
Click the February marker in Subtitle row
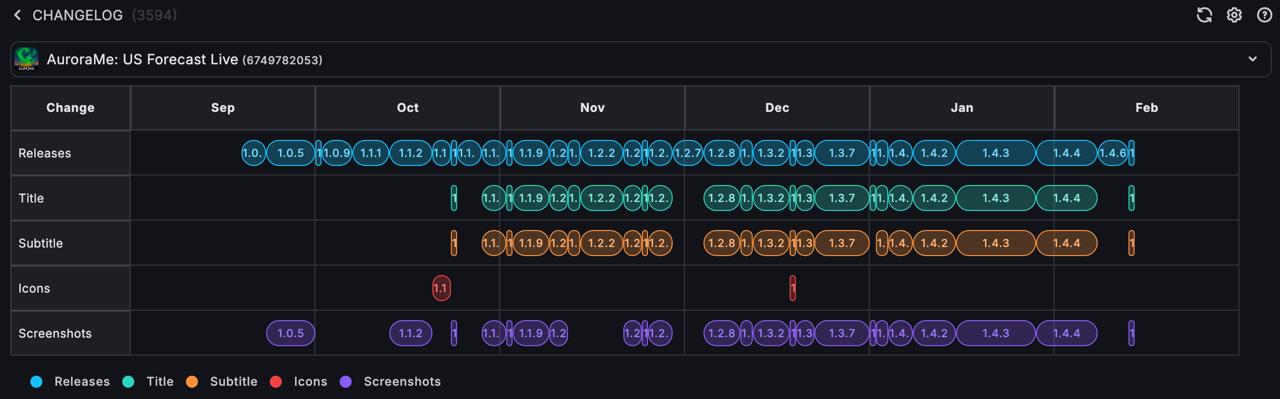click(1131, 243)
